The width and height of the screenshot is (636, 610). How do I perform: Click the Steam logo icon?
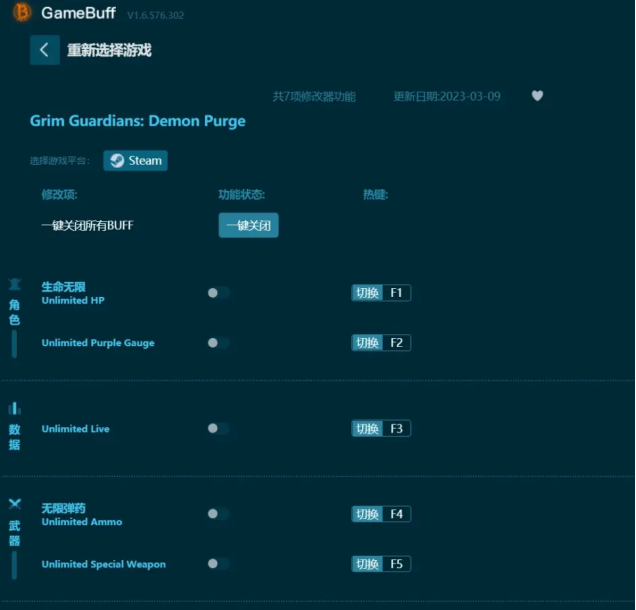117,161
